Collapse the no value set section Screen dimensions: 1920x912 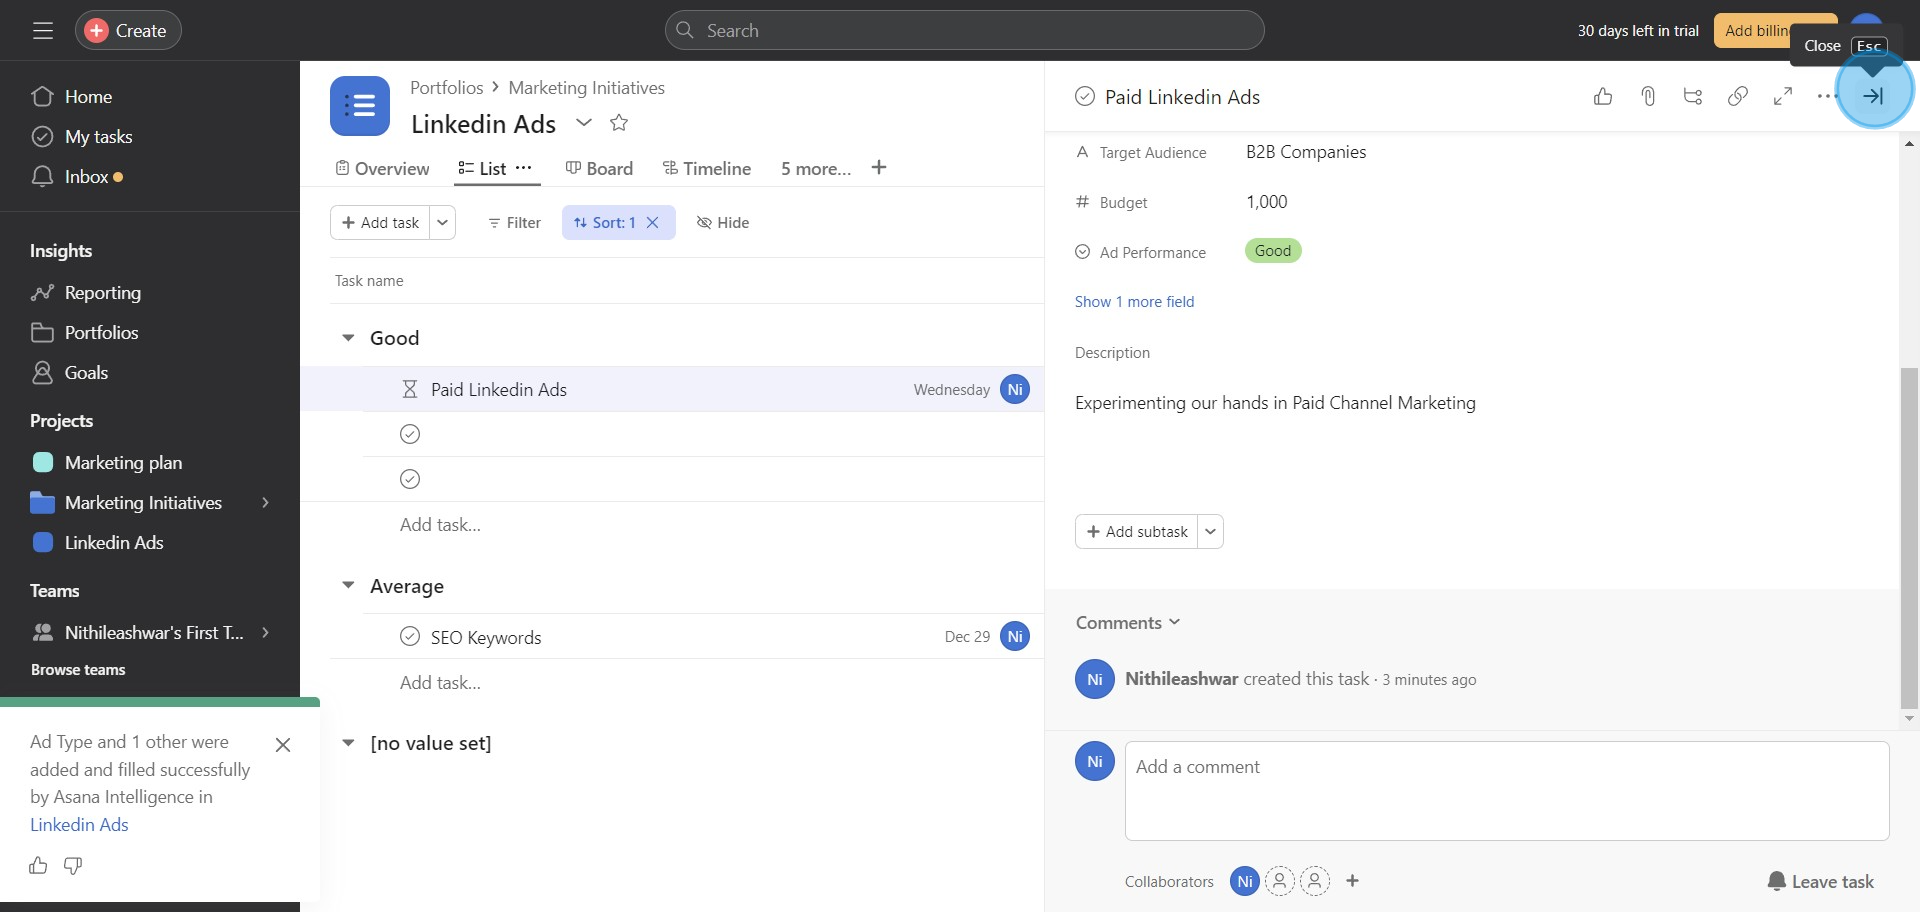tap(348, 743)
